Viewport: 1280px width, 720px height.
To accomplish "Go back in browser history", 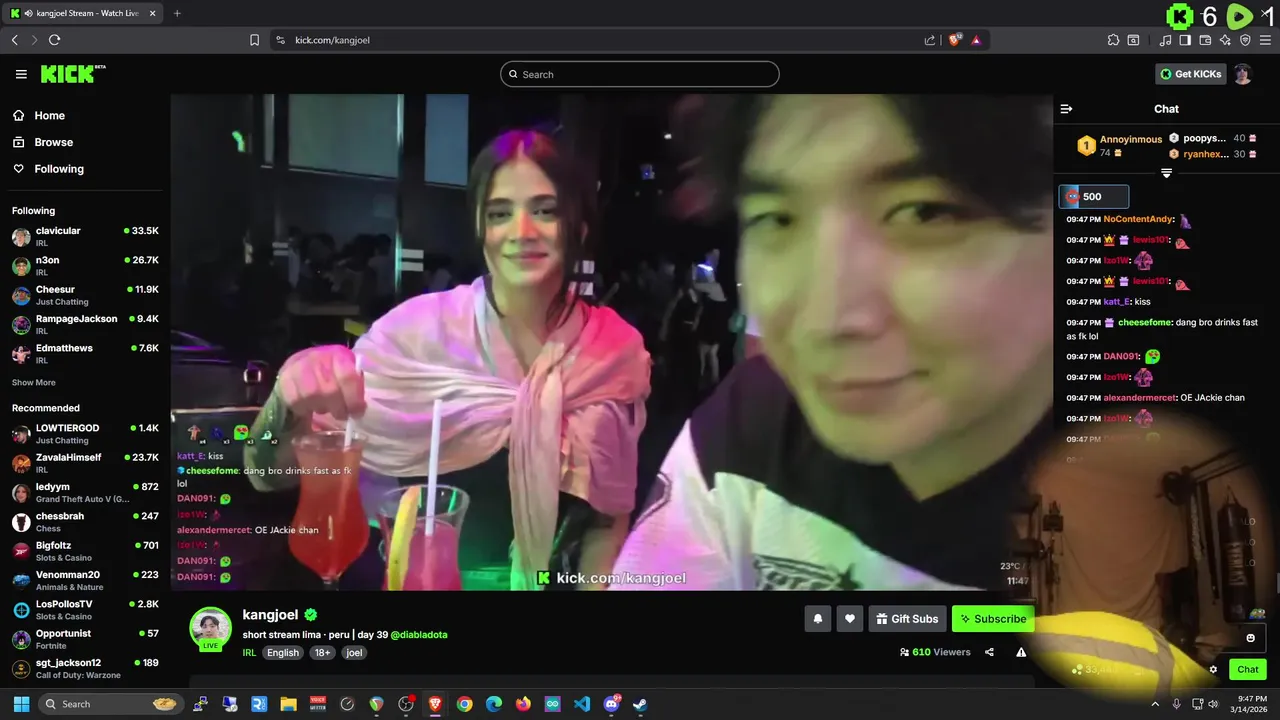I will click(14, 40).
